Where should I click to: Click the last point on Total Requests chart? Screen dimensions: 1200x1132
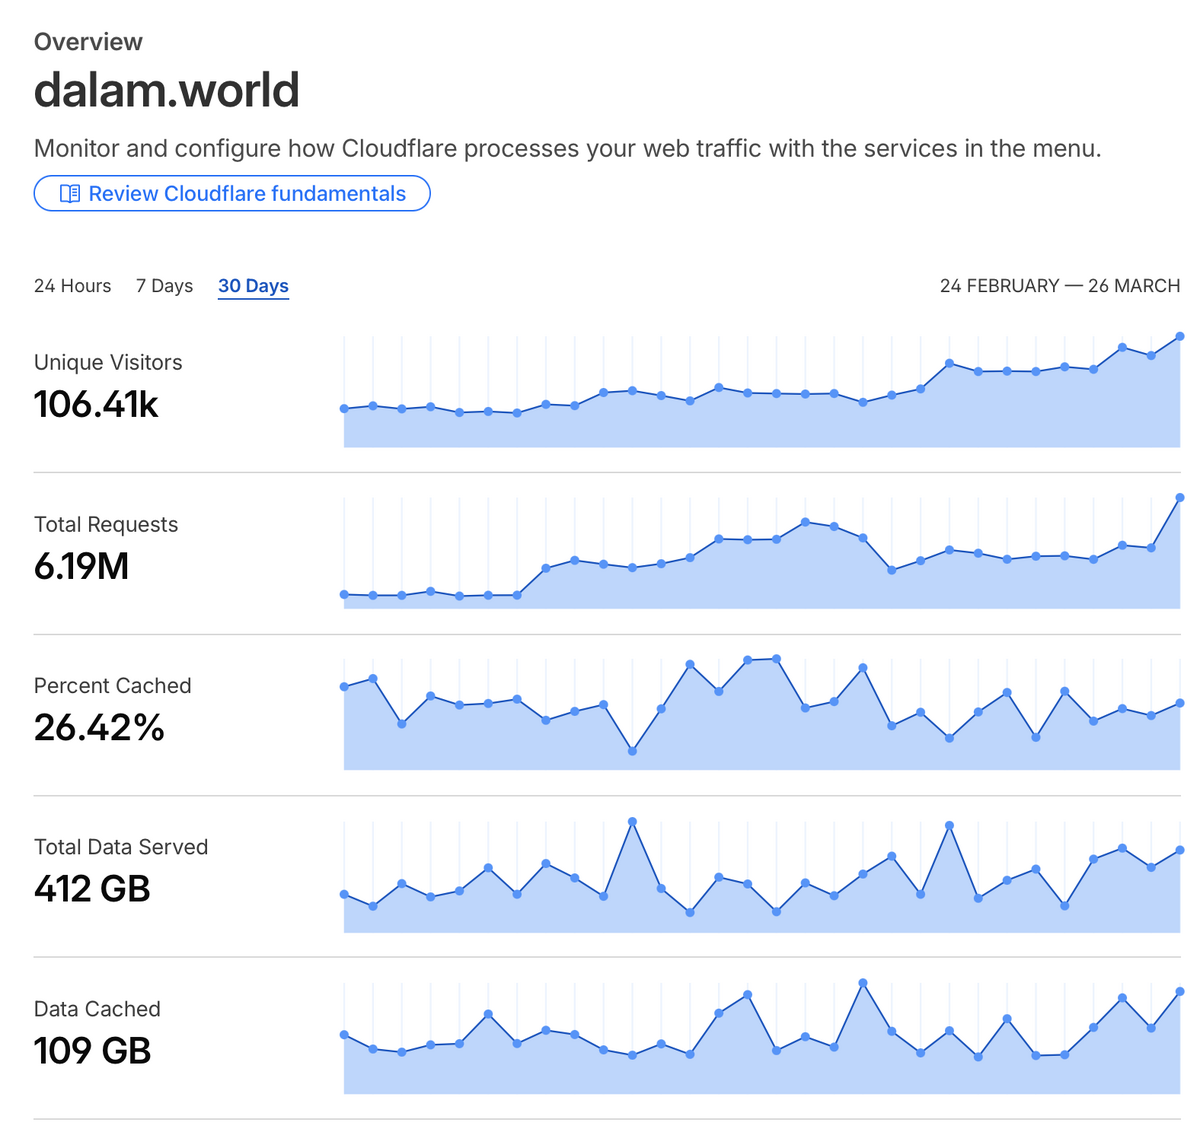(x=1180, y=498)
